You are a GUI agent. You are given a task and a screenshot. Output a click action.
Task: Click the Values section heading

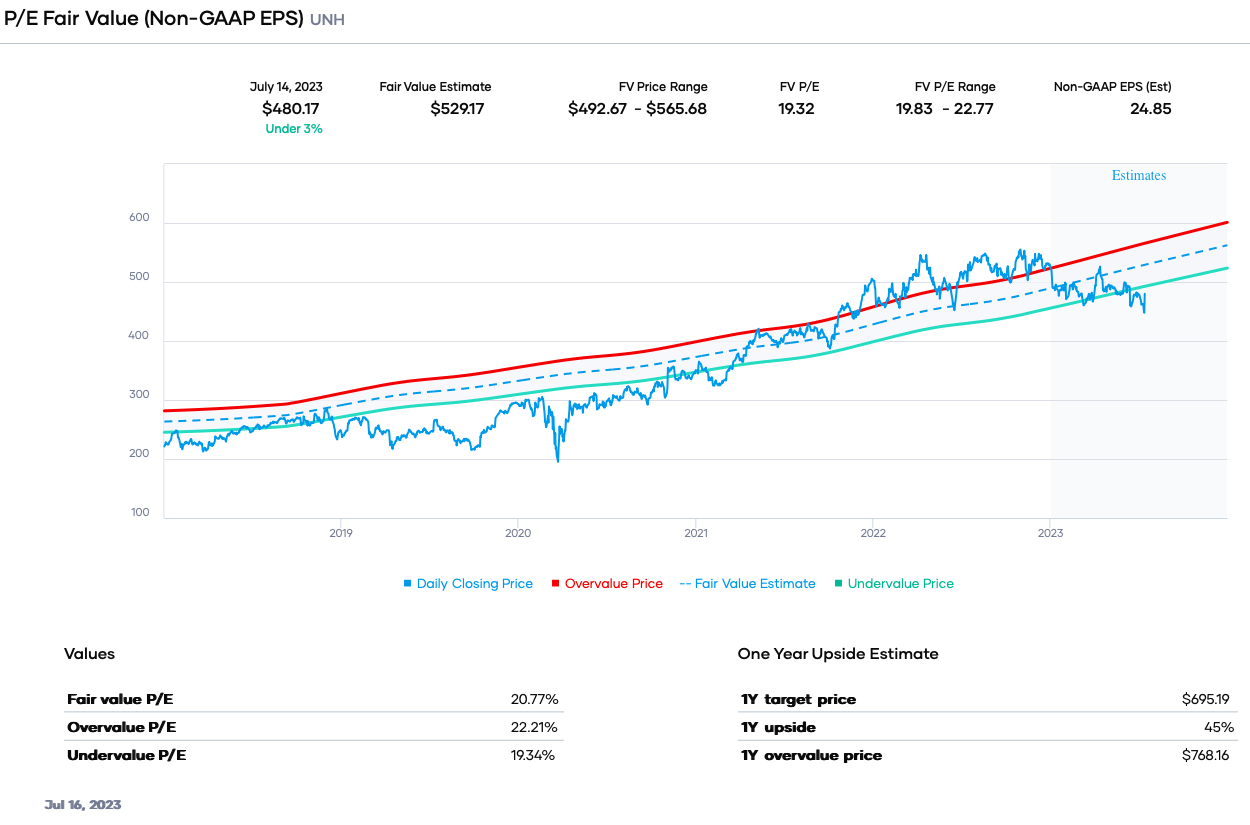90,654
